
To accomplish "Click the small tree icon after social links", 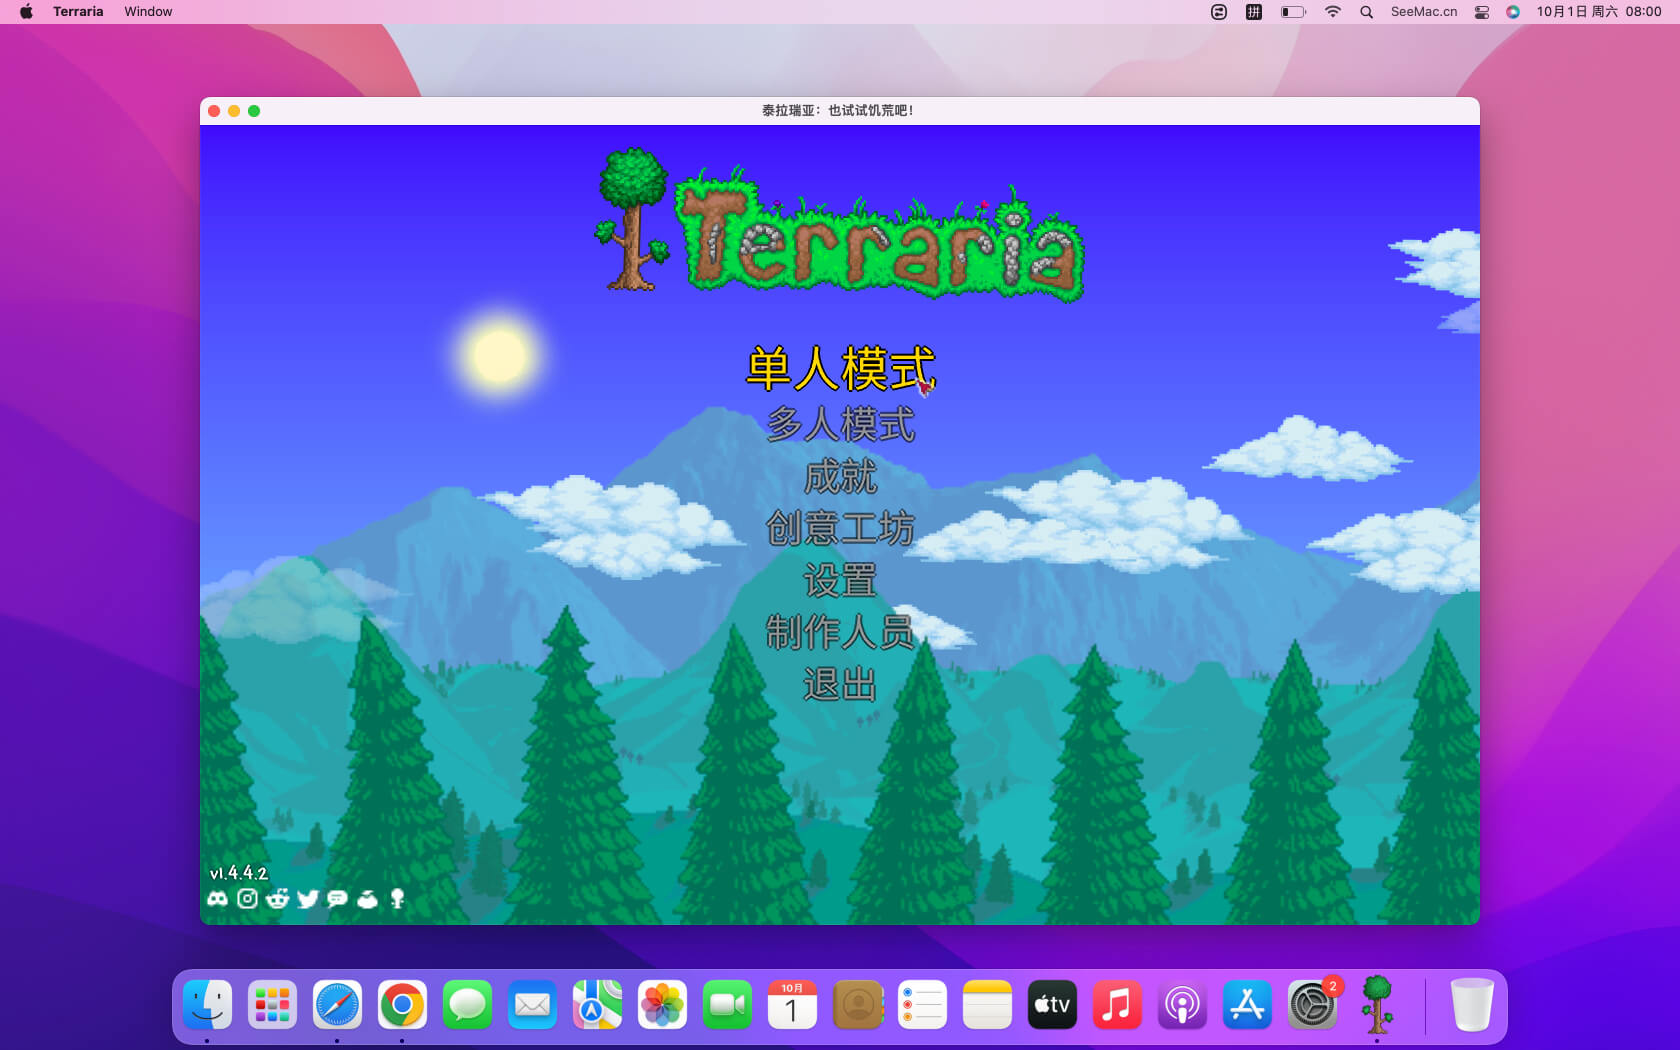I will [x=397, y=899].
